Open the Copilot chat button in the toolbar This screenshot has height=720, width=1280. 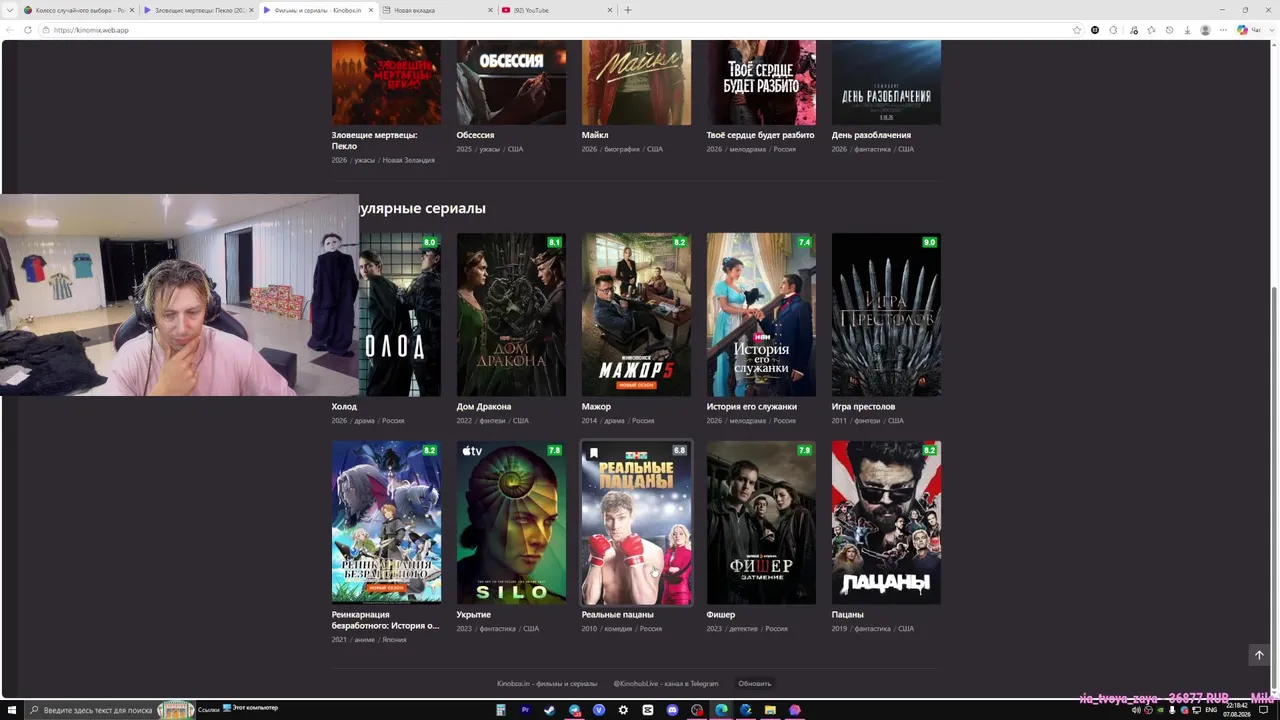[x=1249, y=30]
